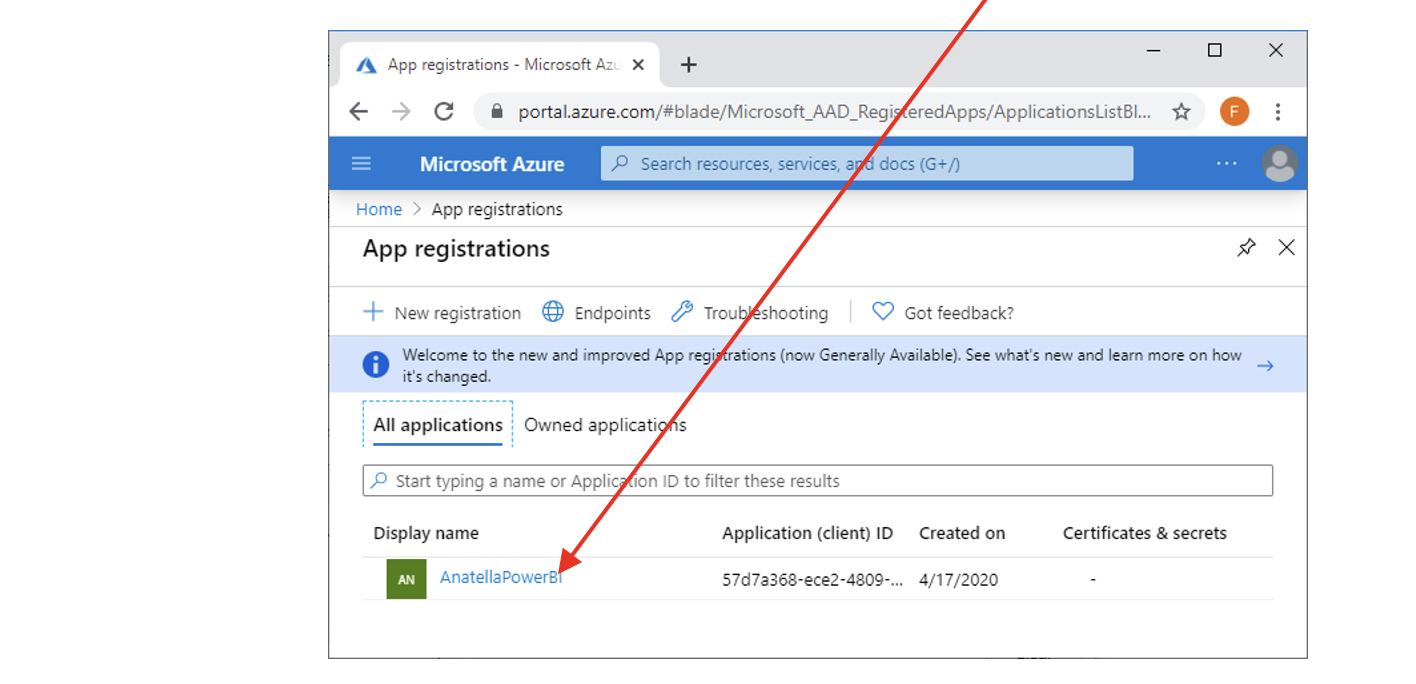The image size is (1416, 684).
Task: Open Troubleshooting
Action: click(750, 313)
